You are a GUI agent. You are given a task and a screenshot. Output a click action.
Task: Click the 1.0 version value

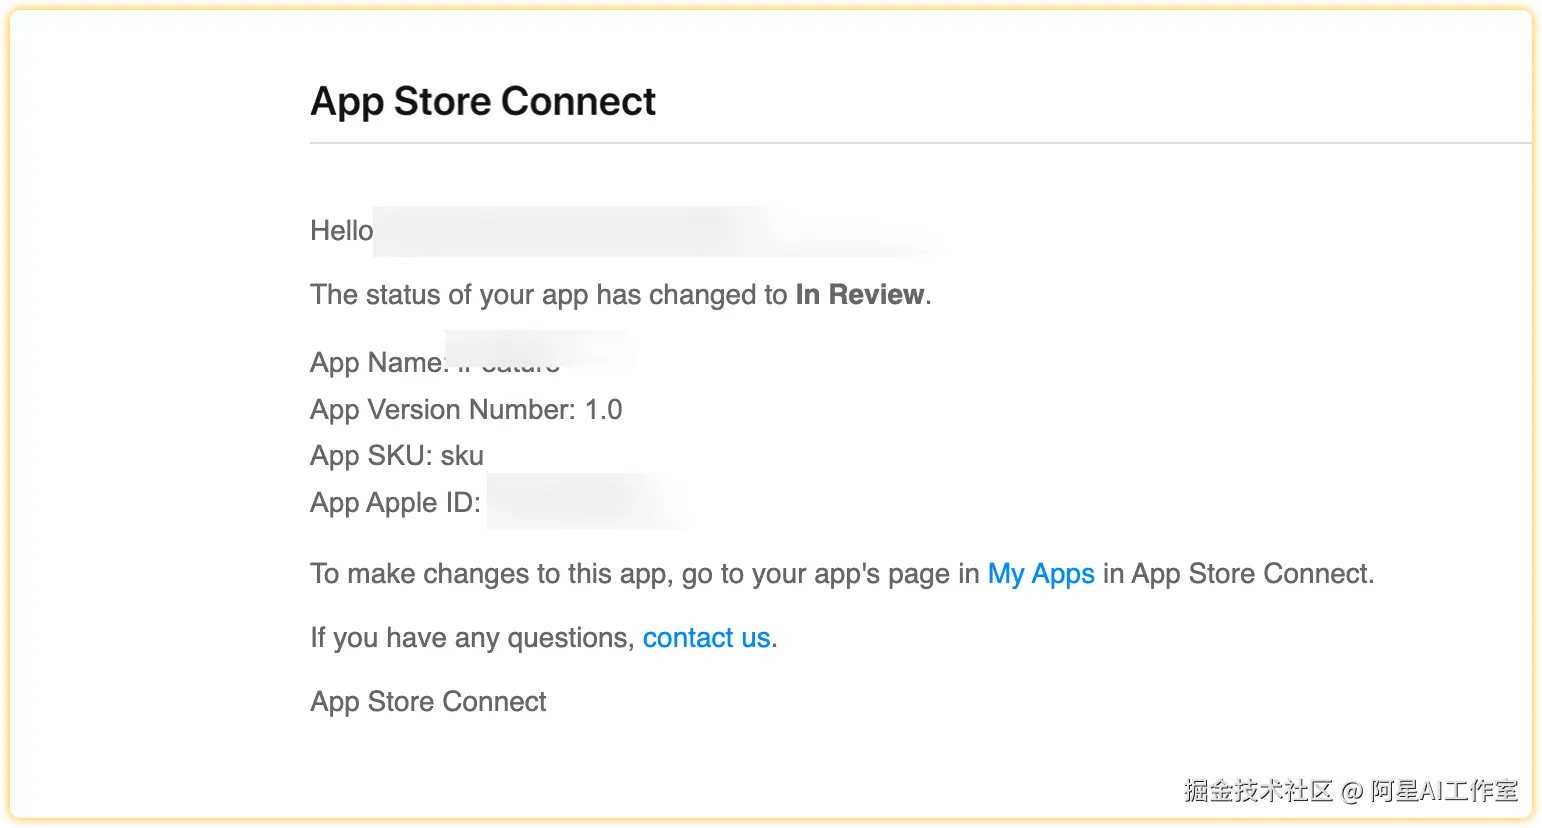(x=603, y=409)
